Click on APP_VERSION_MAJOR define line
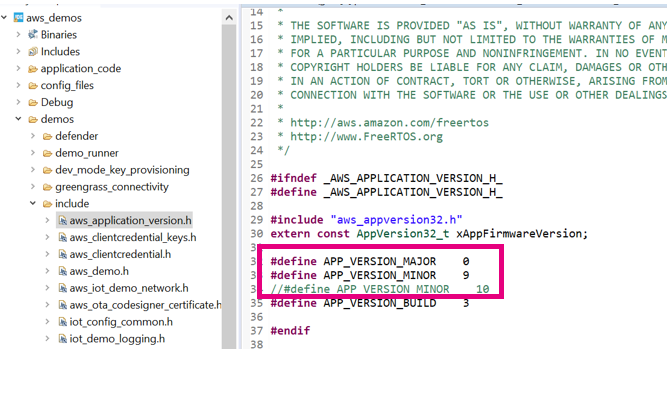Screen dimensions: 667x400 click(370, 261)
